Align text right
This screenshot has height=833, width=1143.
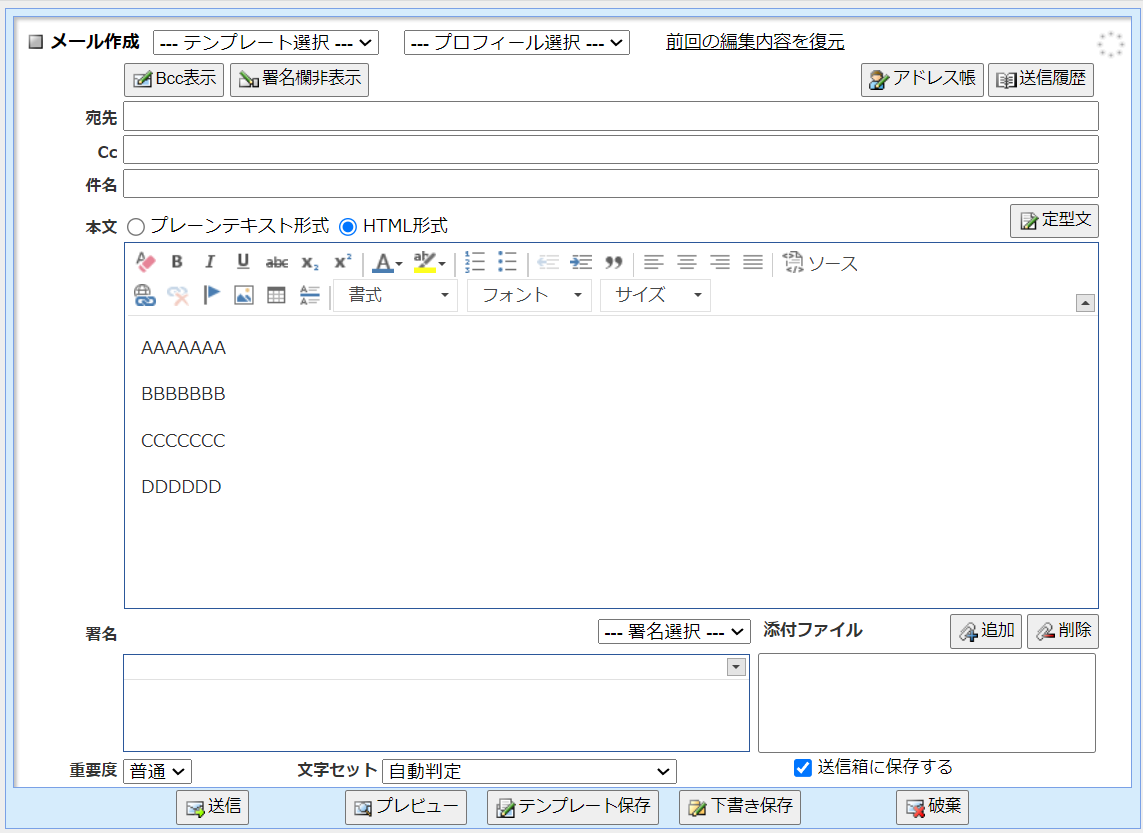point(720,262)
